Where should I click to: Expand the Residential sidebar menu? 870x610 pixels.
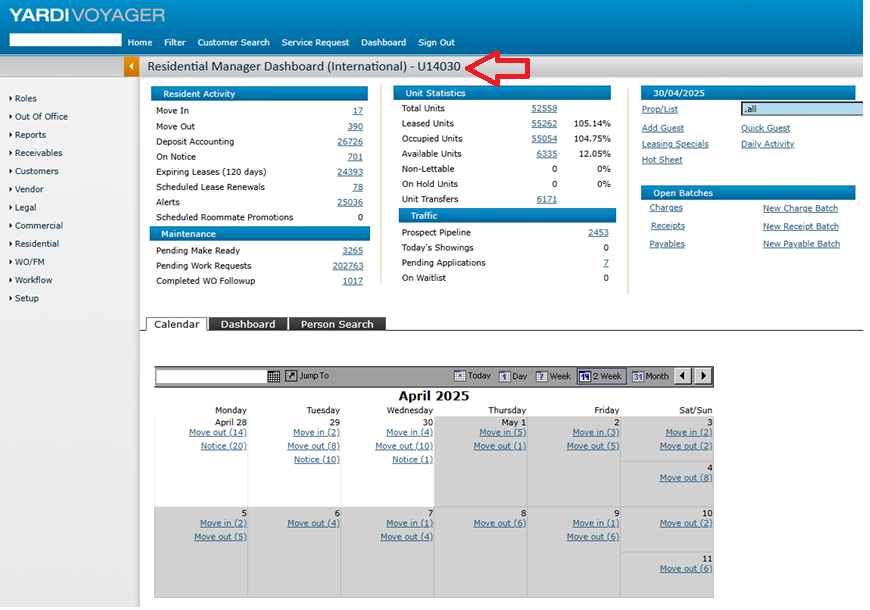point(36,244)
